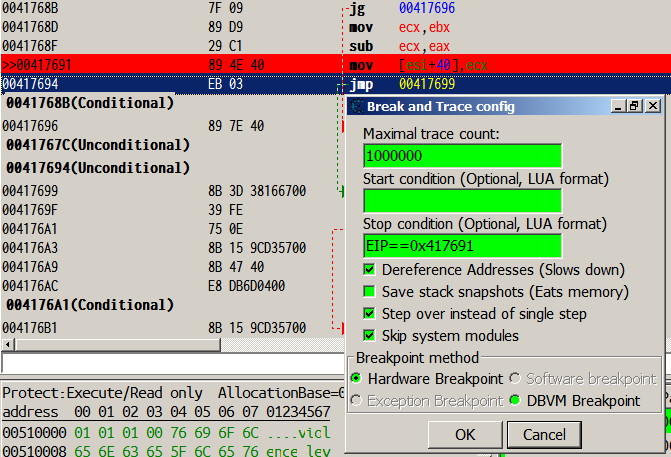
Task: Enable Save stack snapshots checkbox
Action: point(370,292)
